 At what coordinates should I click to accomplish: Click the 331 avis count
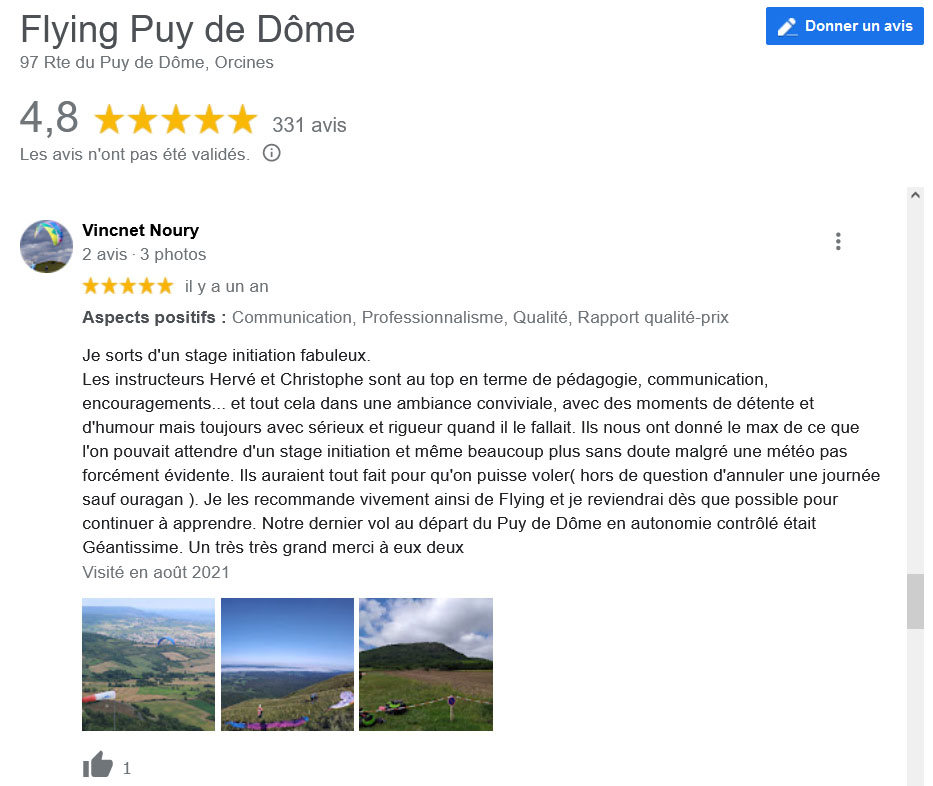tap(309, 125)
